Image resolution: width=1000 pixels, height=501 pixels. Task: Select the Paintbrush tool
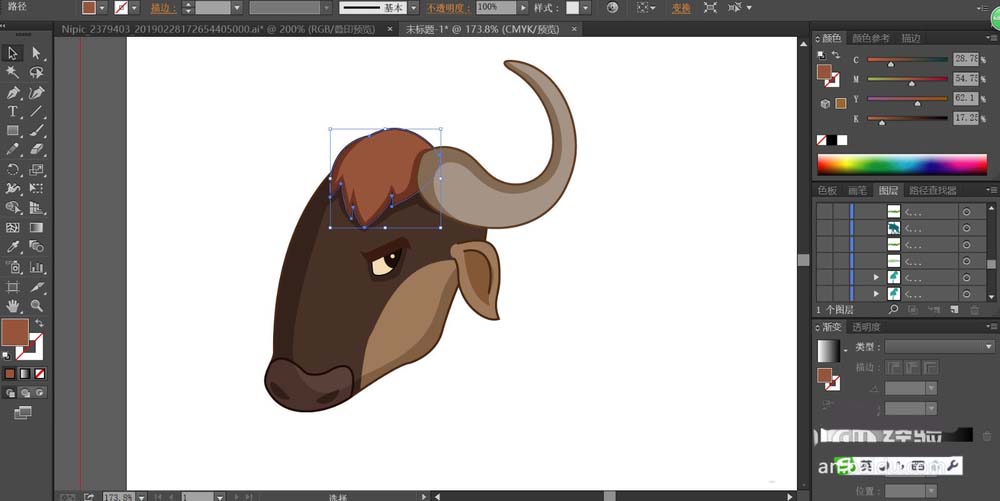(x=36, y=130)
